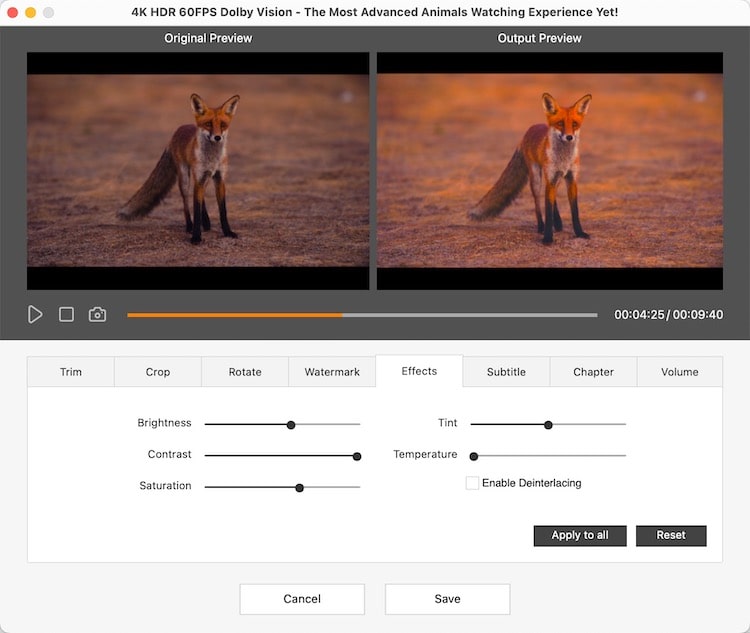Image resolution: width=750 pixels, height=633 pixels.
Task: Reset the effect settings
Action: click(x=671, y=535)
